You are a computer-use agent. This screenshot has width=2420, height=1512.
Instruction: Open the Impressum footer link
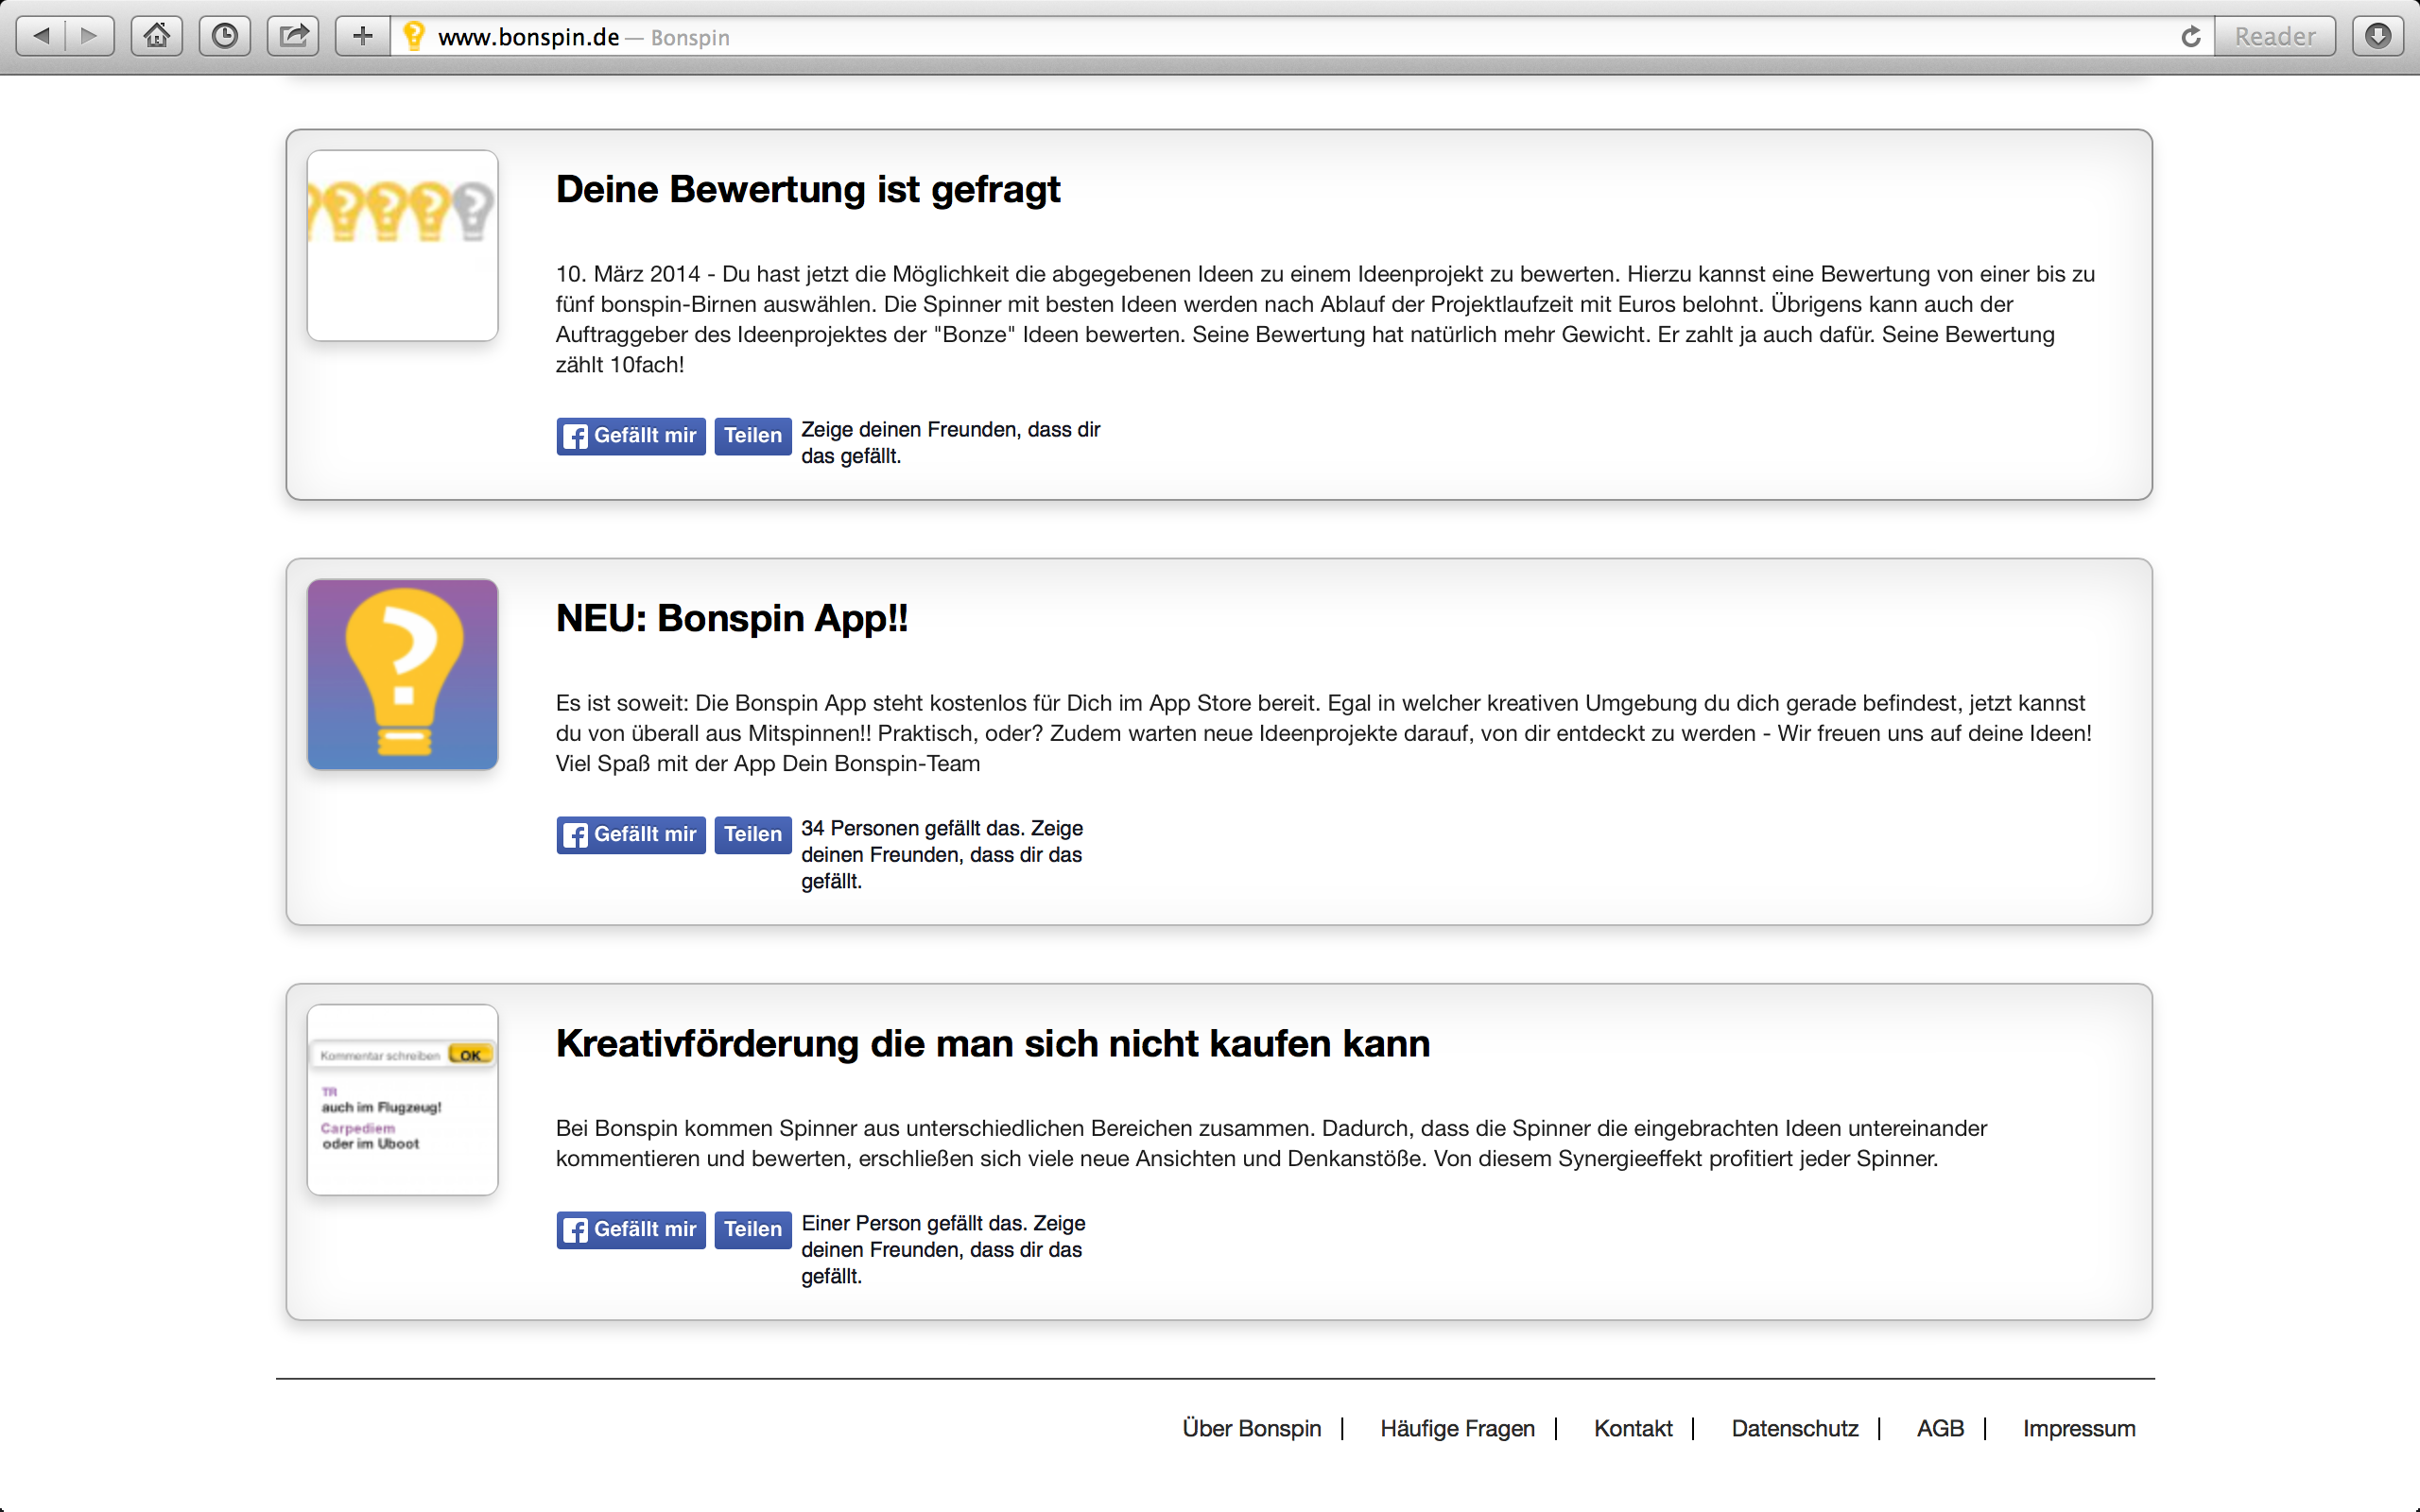(2078, 1428)
